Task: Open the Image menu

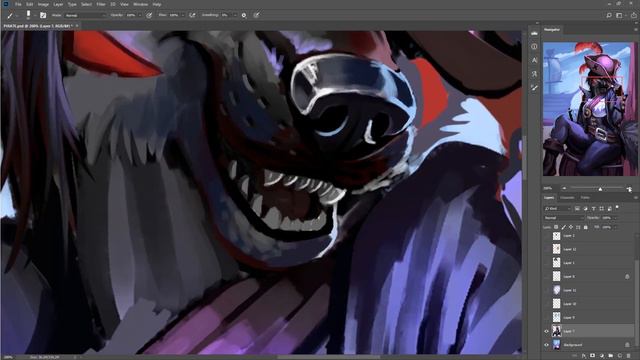Action: pos(43,4)
